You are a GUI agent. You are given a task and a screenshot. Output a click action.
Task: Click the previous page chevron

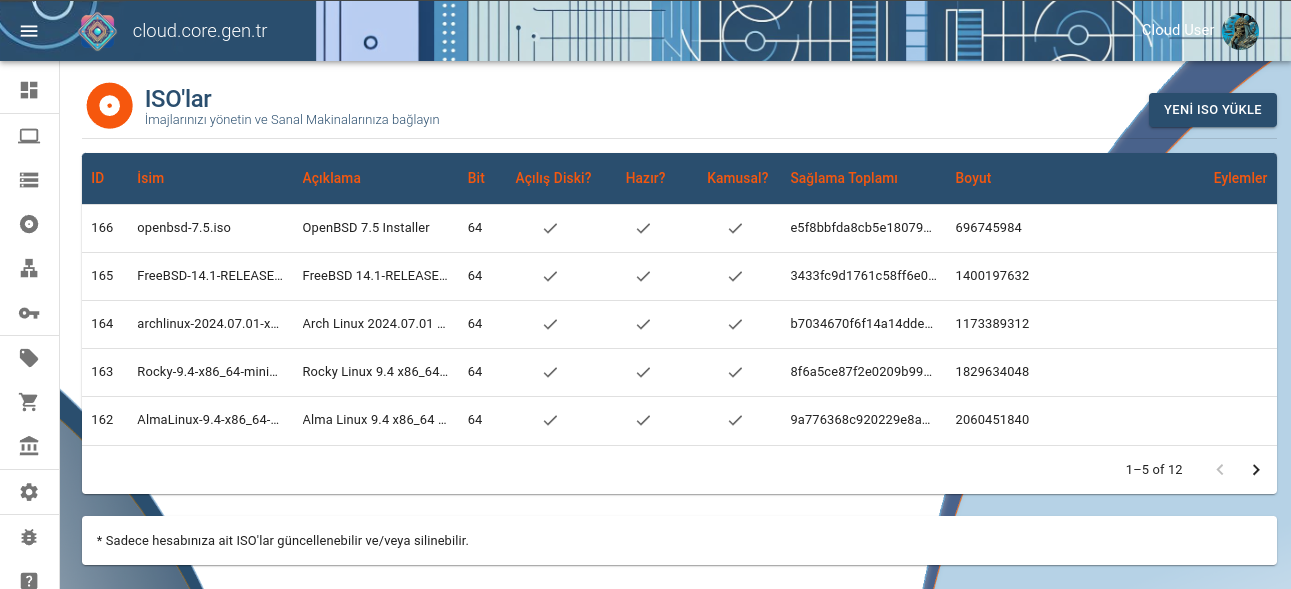1219,468
